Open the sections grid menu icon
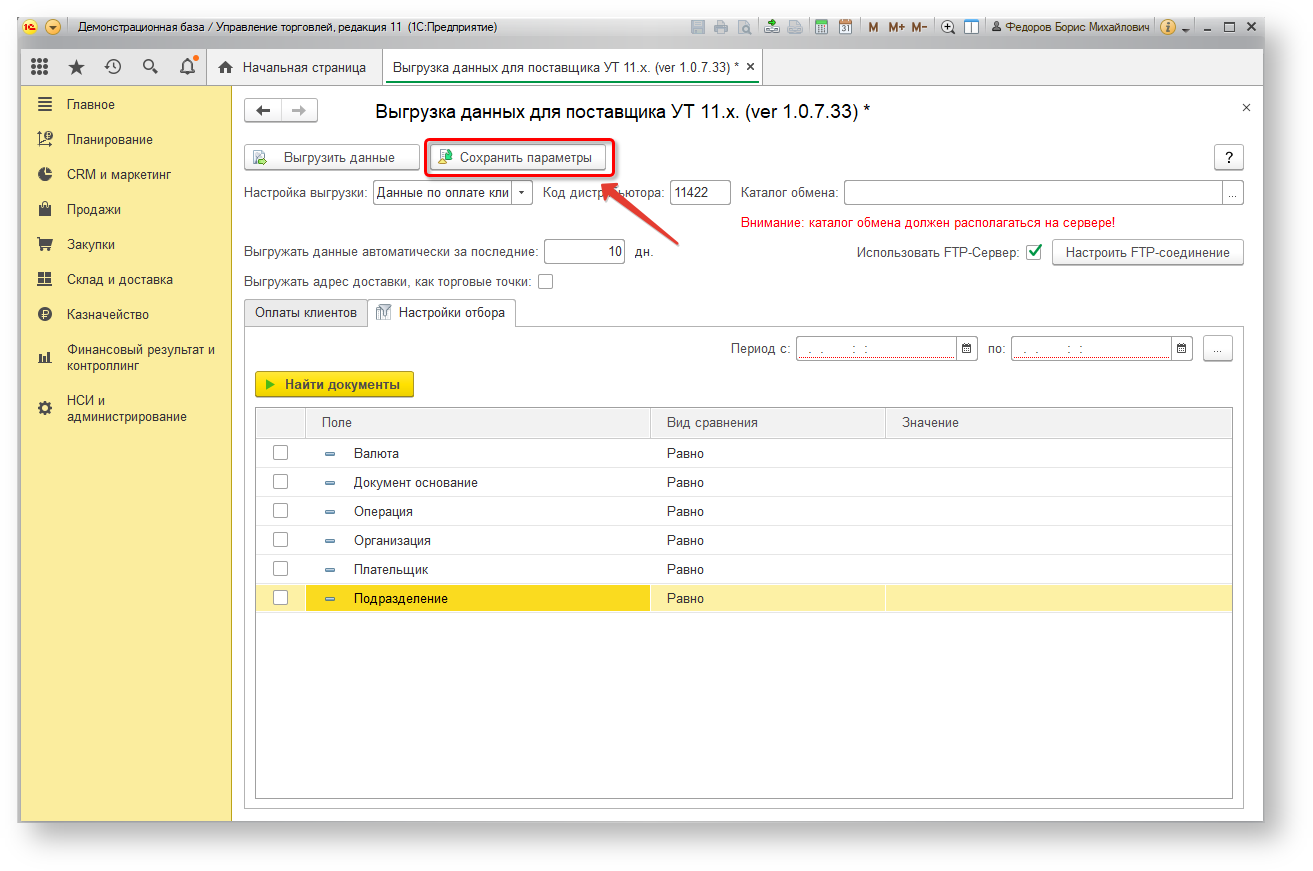The height and width of the screenshot is (871, 1313). click(x=39, y=67)
